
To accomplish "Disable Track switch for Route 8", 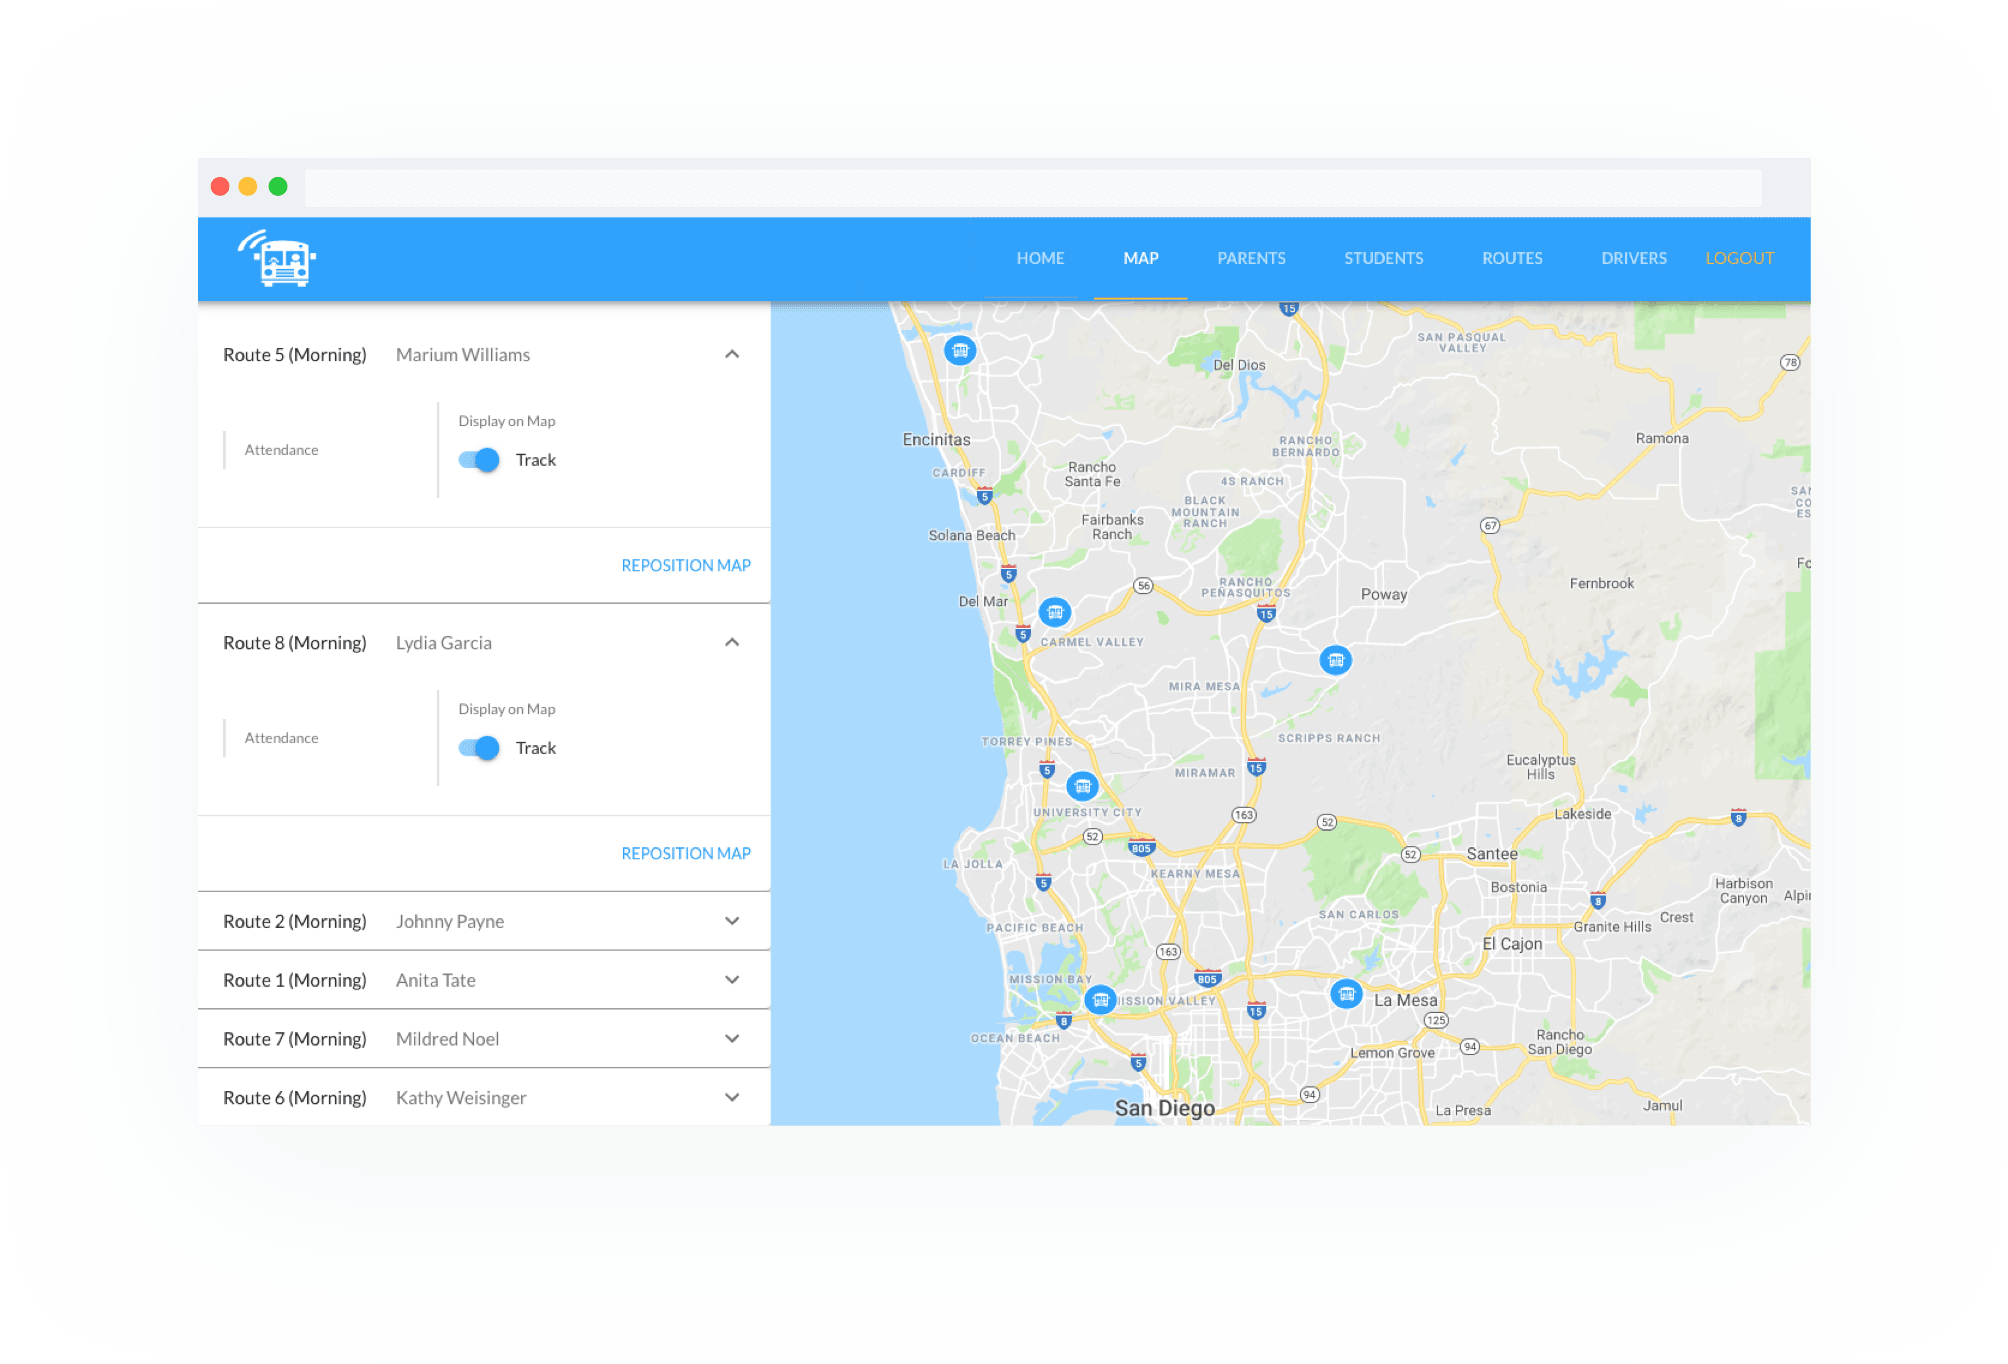I will (x=479, y=748).
